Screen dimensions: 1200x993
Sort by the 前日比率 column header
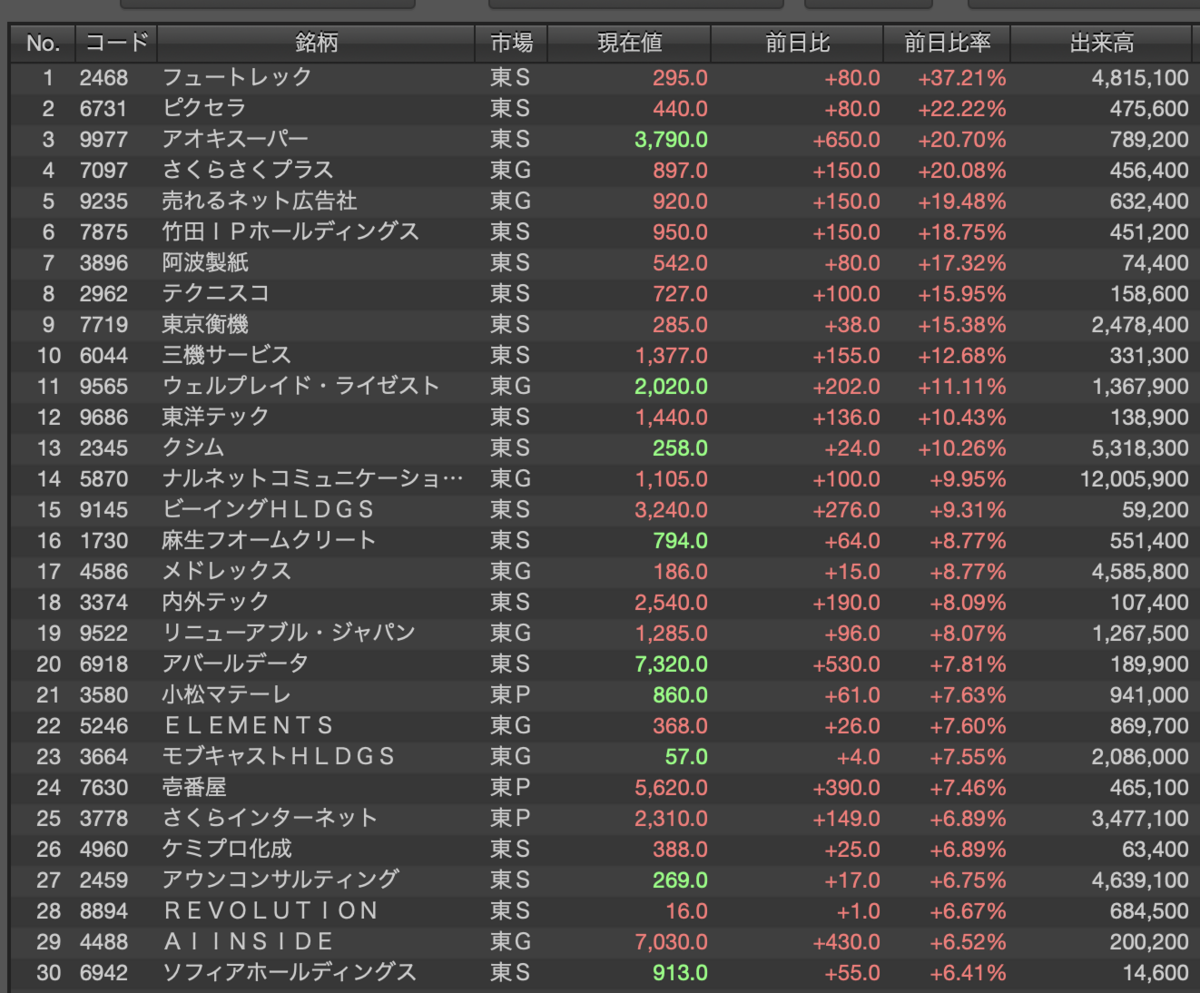946,44
